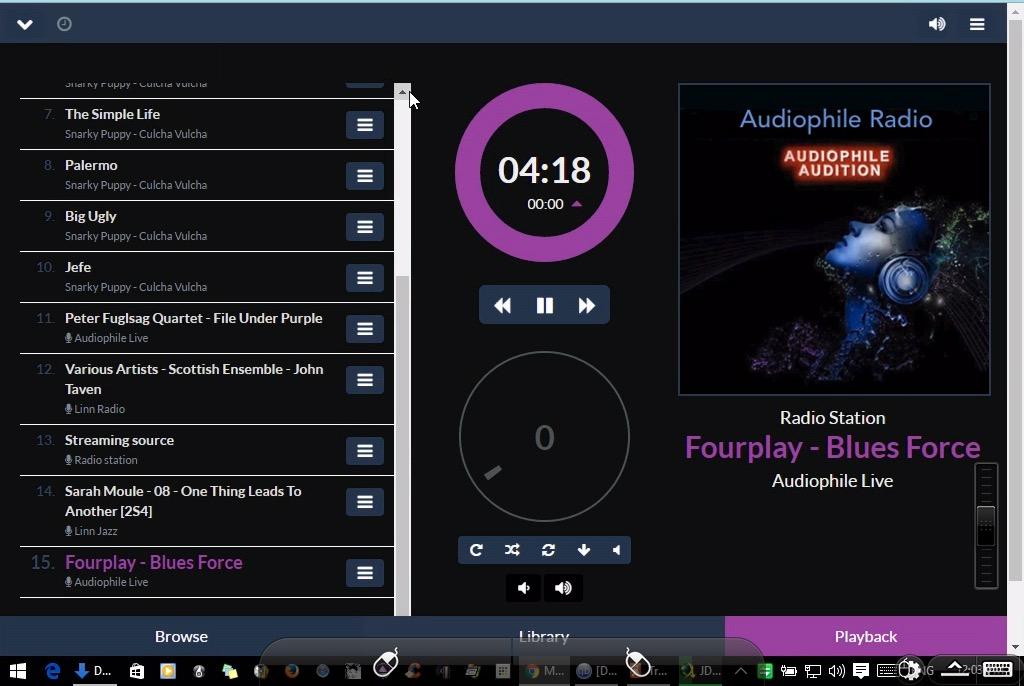This screenshot has width=1024, height=686.
Task: Collapse the panel with the top-left chevron
Action: click(25, 25)
